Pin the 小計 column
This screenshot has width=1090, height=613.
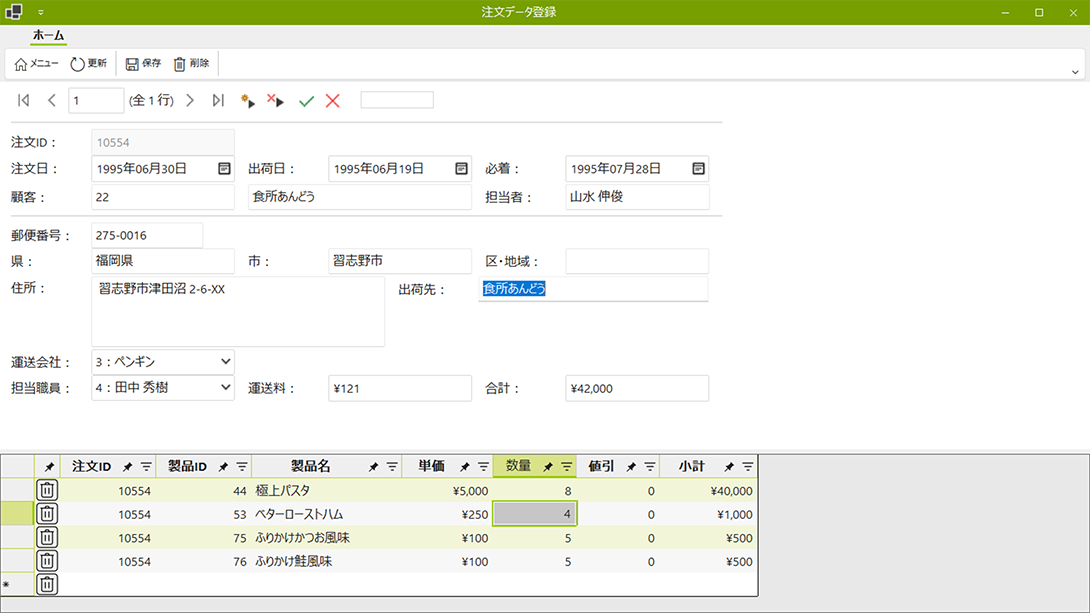pos(729,467)
